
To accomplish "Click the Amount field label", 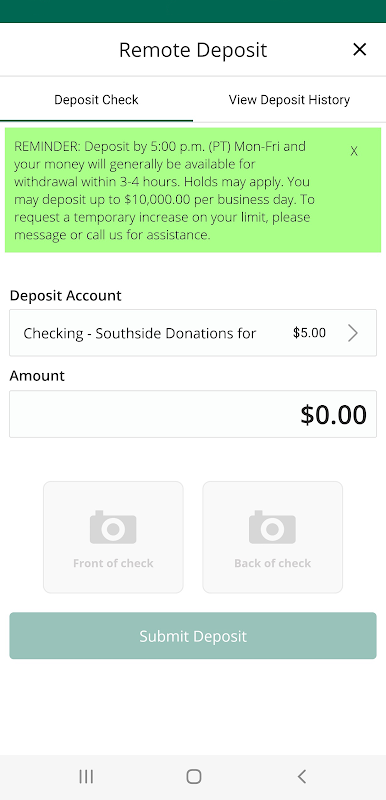I will click(x=37, y=376).
